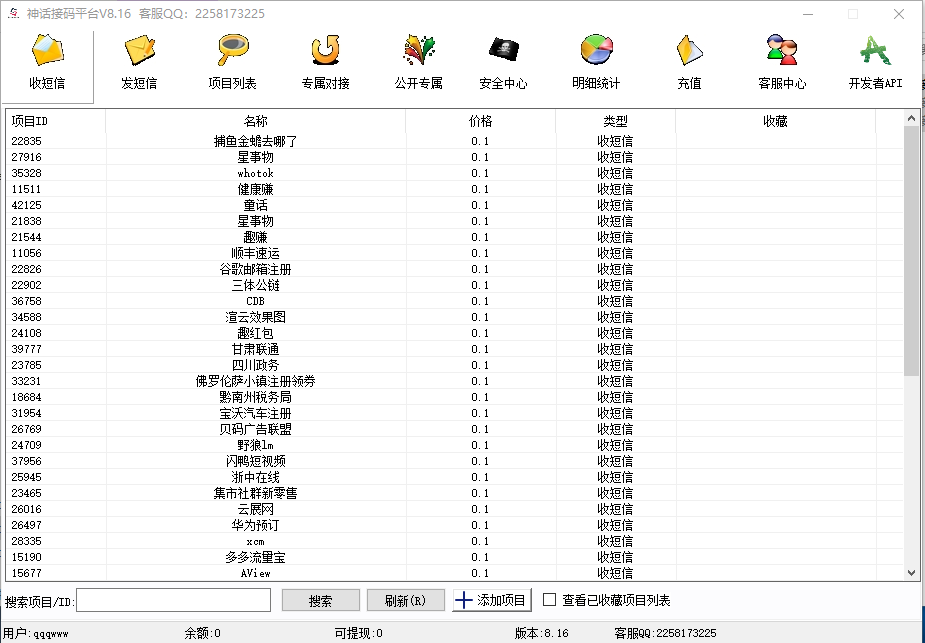
Task: Click the 发短信 send SMS icon
Action: pos(139,50)
